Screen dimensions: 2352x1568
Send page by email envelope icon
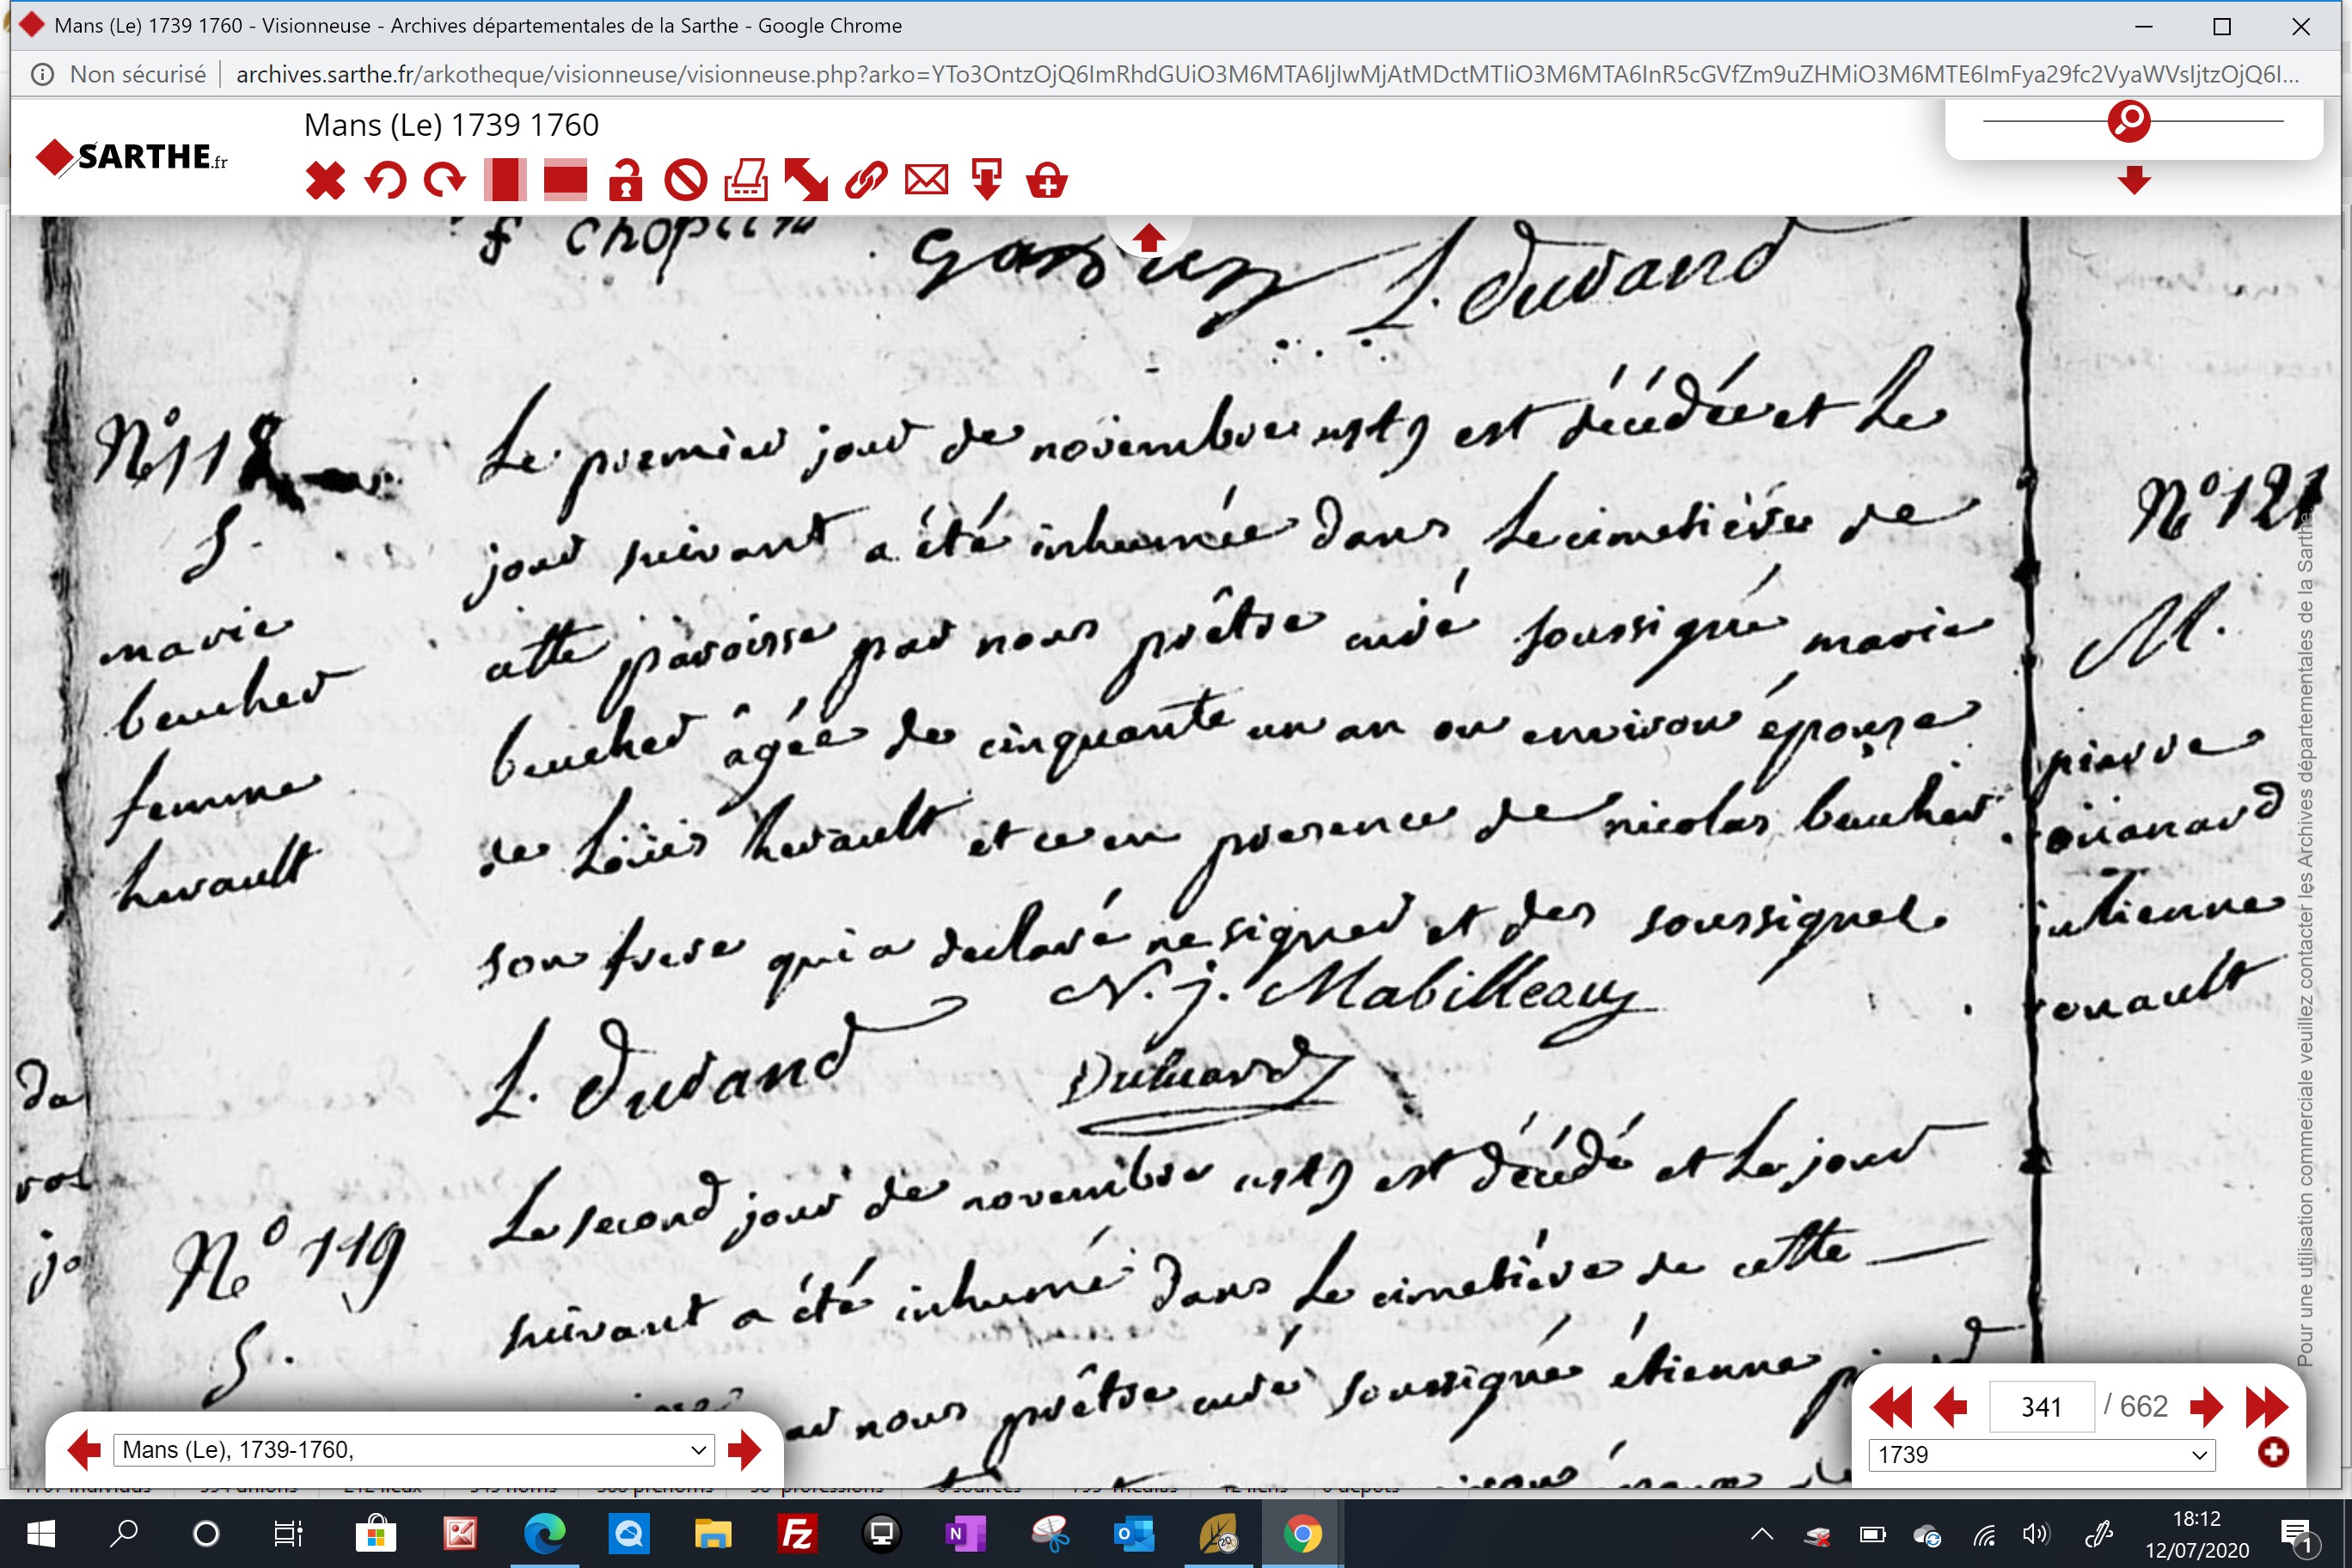pyautogui.click(x=926, y=181)
